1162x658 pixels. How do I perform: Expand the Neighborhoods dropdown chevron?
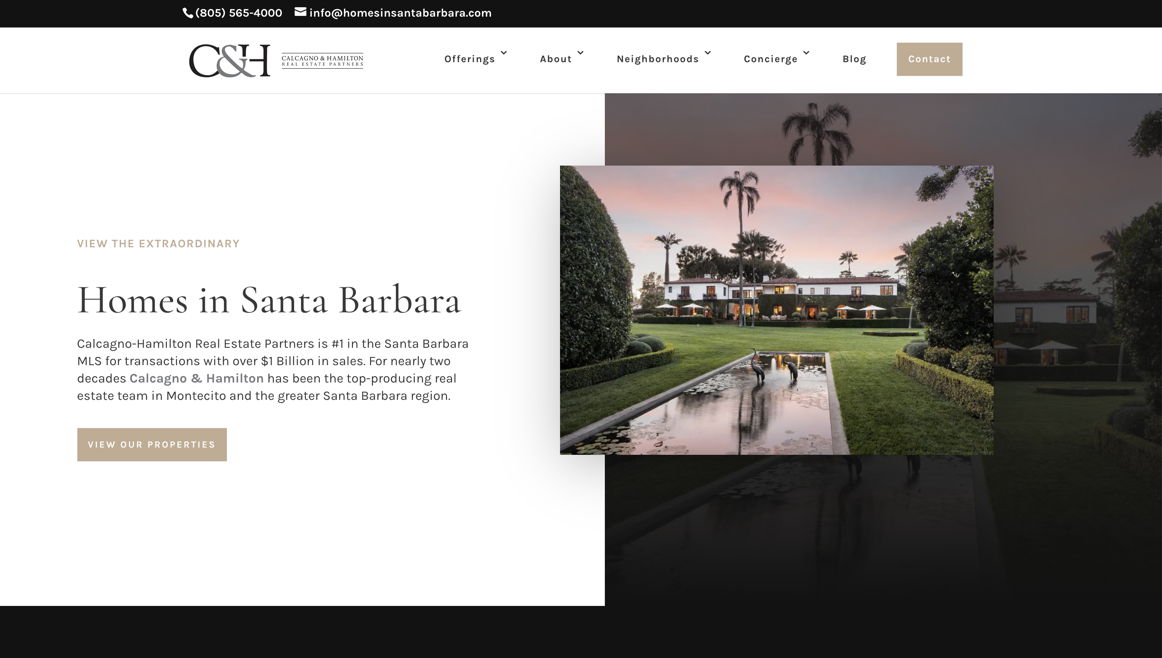click(x=708, y=53)
